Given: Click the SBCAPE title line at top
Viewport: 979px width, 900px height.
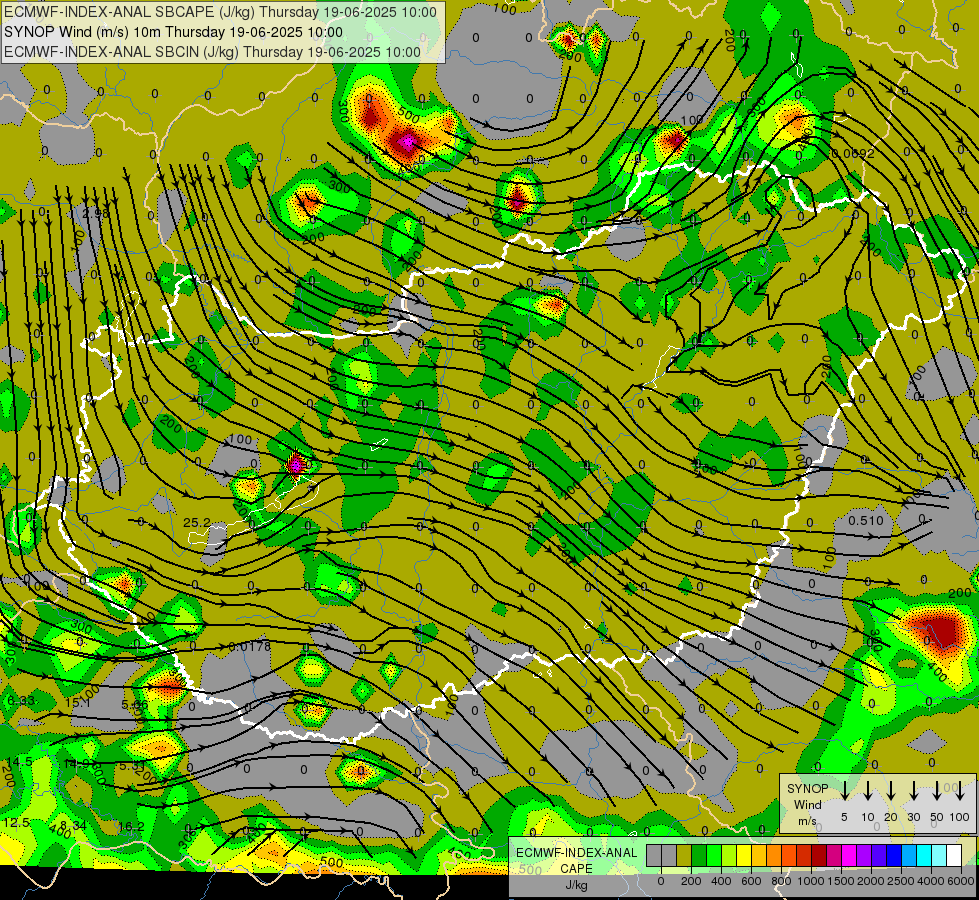Looking at the screenshot, I should coord(220,12).
